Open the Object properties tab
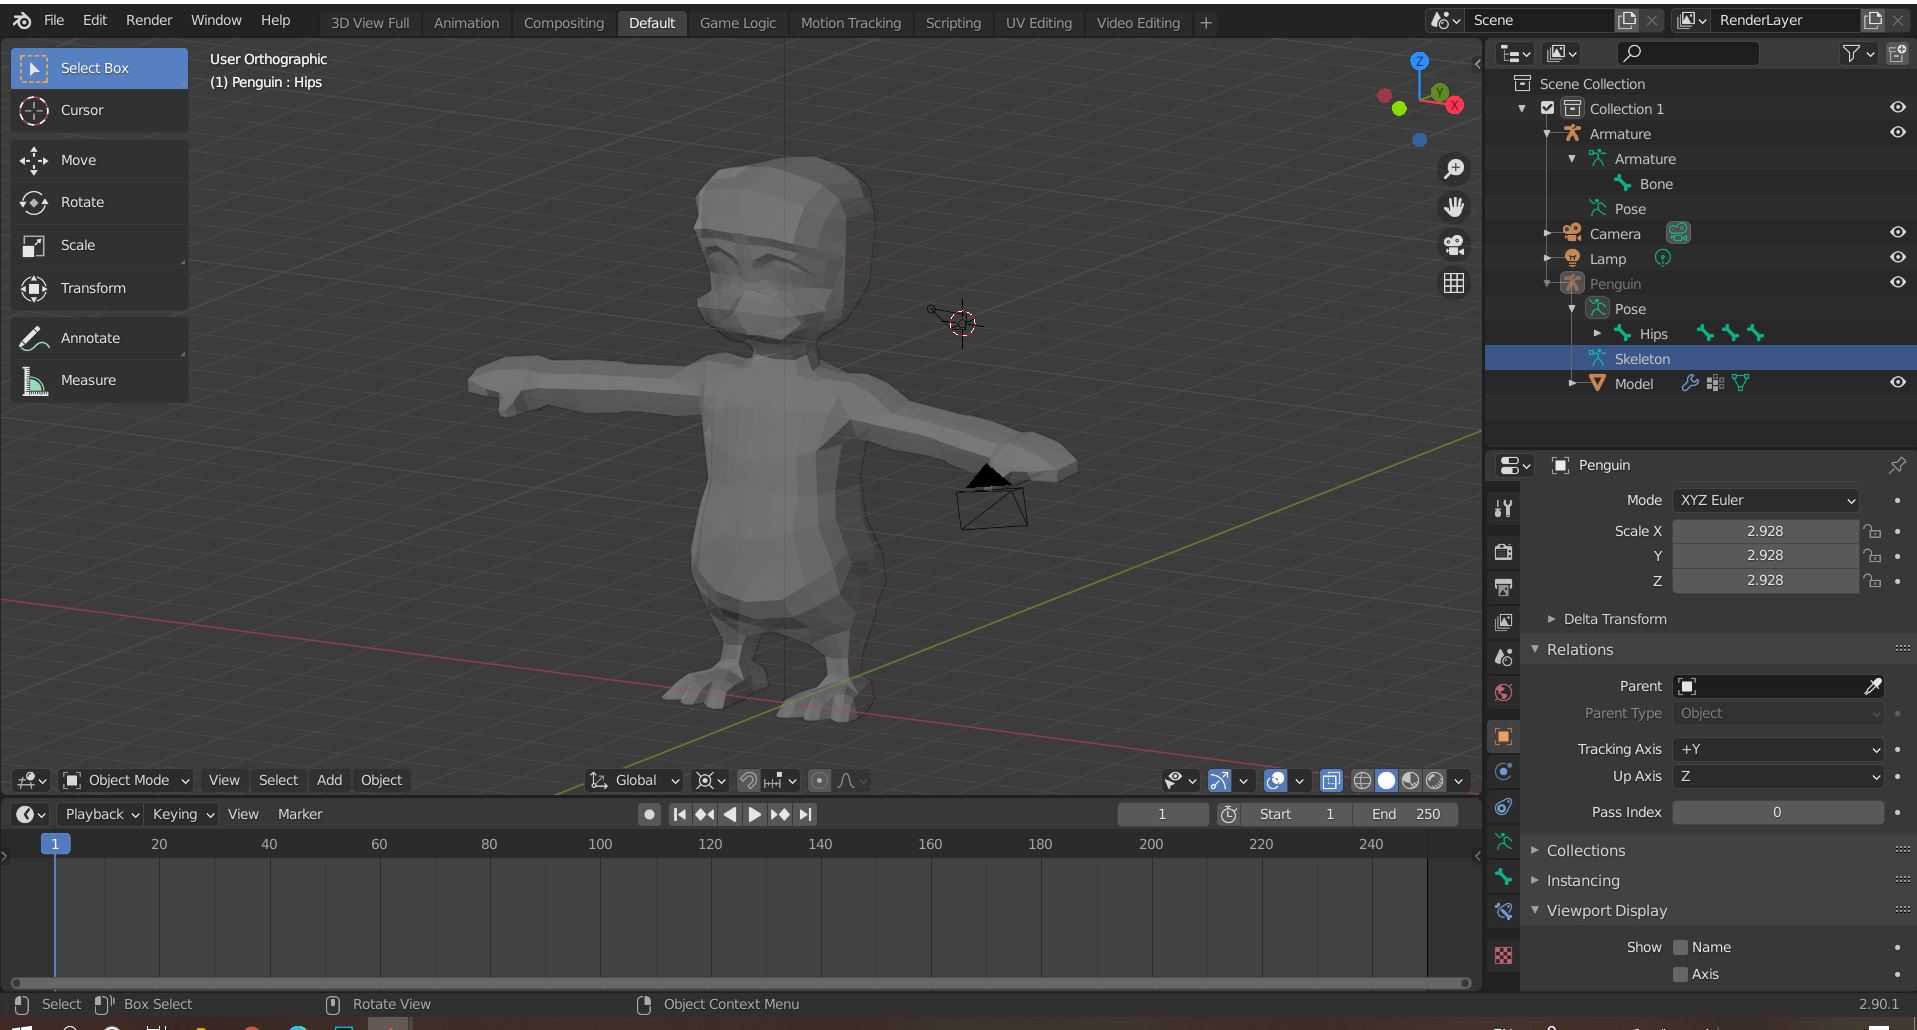 (x=1503, y=737)
